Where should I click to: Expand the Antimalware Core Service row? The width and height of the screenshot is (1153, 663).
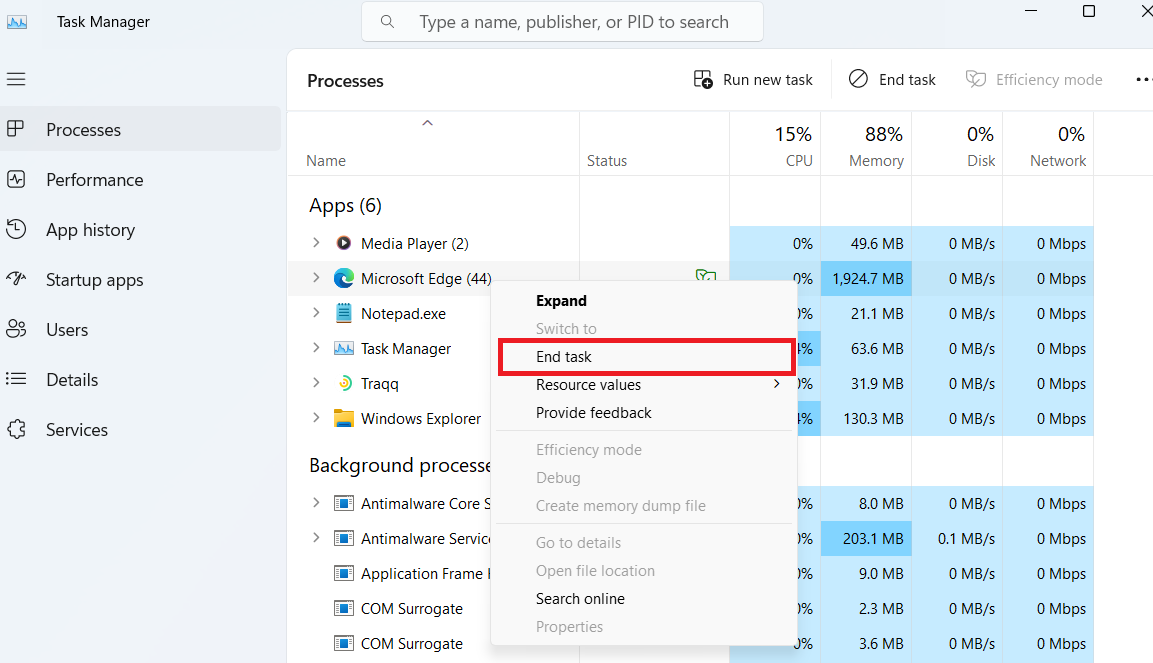tap(316, 503)
